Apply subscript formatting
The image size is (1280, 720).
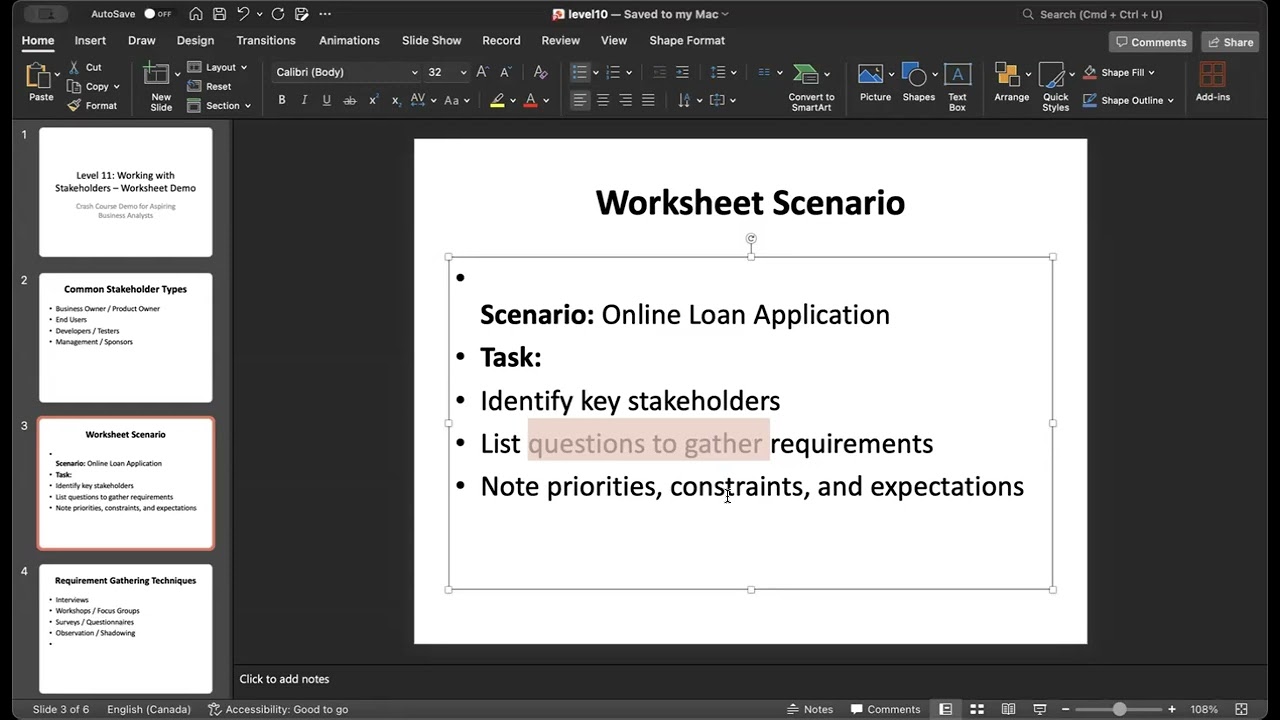click(x=396, y=100)
